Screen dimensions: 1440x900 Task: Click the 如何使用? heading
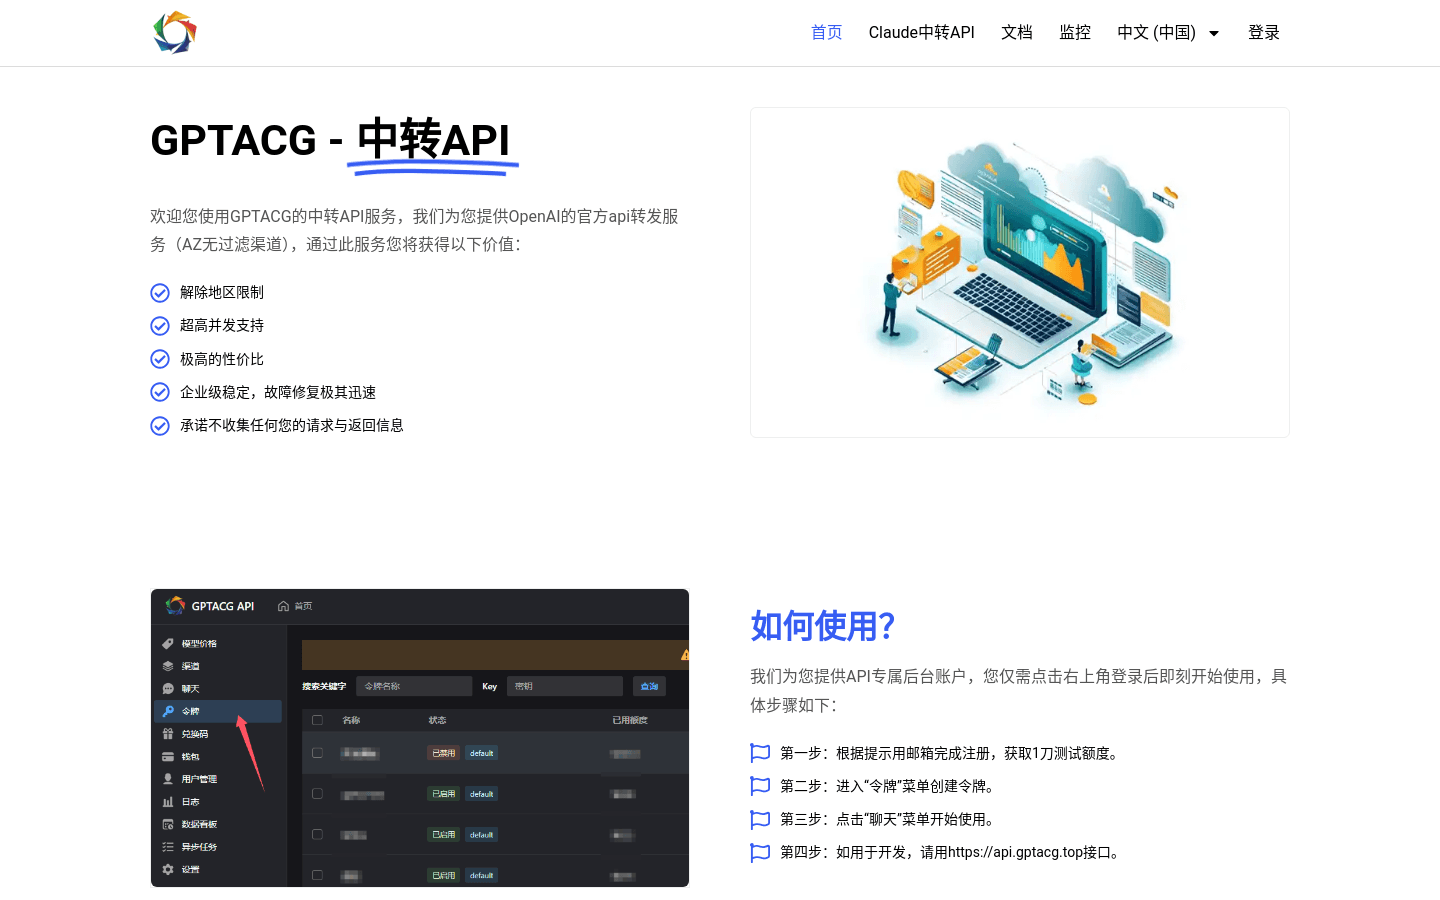tap(822, 626)
